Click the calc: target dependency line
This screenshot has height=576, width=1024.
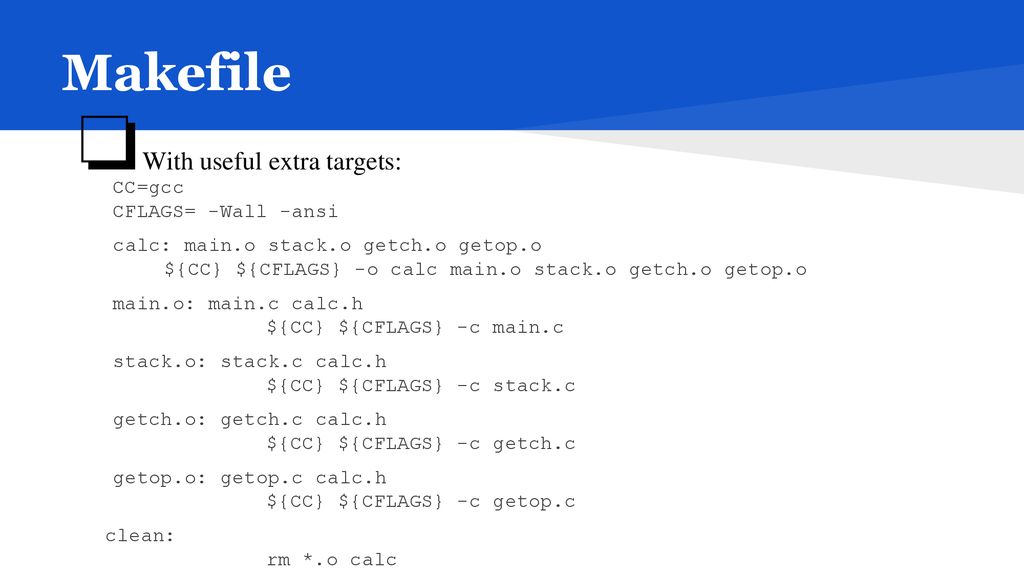pos(327,246)
